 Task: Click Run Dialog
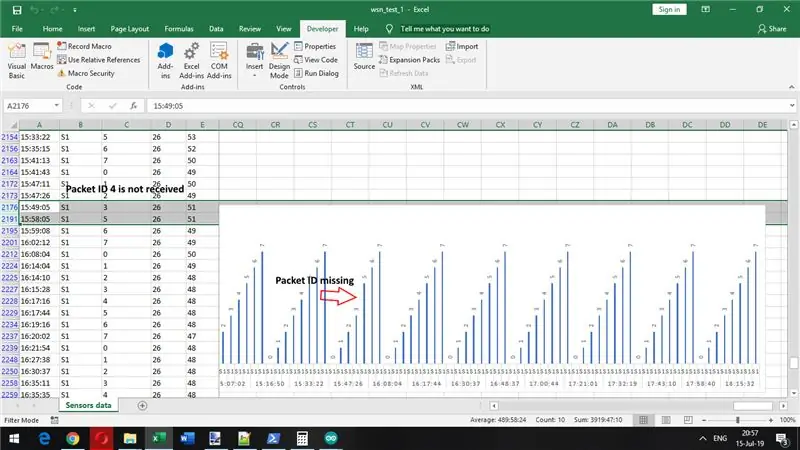316,73
